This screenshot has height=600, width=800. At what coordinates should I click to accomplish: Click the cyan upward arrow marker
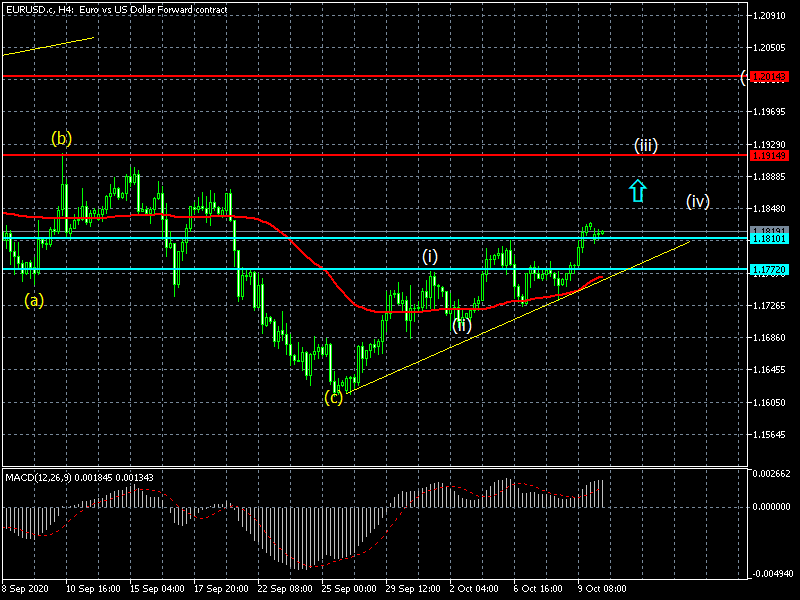(638, 190)
